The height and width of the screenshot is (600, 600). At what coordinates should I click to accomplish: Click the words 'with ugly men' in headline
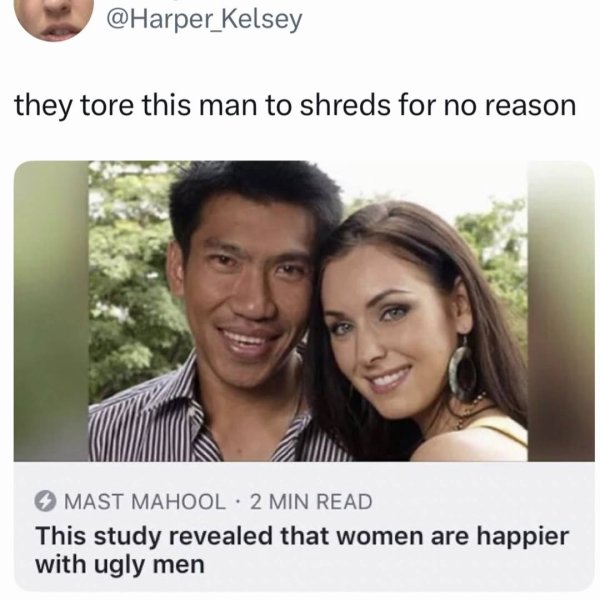click(x=120, y=565)
